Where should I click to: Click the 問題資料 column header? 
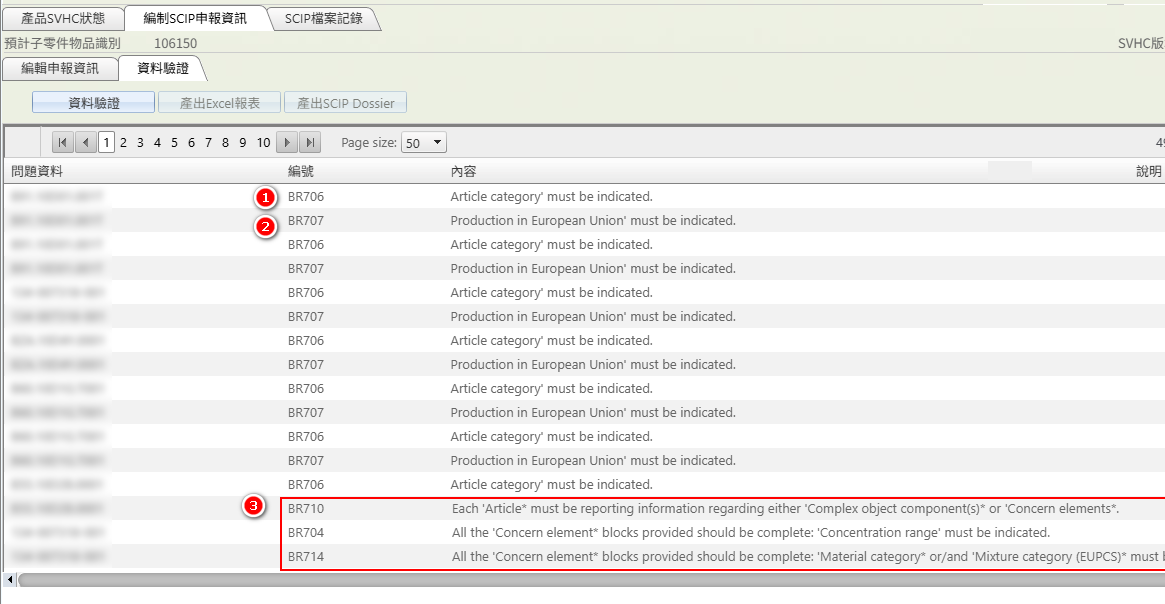coord(37,172)
